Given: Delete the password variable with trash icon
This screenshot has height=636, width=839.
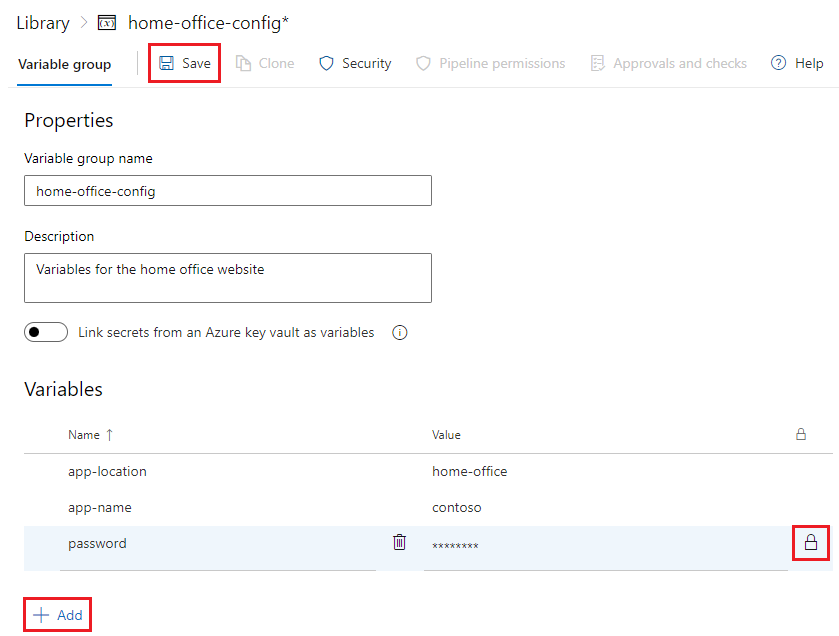Looking at the screenshot, I should pos(399,541).
